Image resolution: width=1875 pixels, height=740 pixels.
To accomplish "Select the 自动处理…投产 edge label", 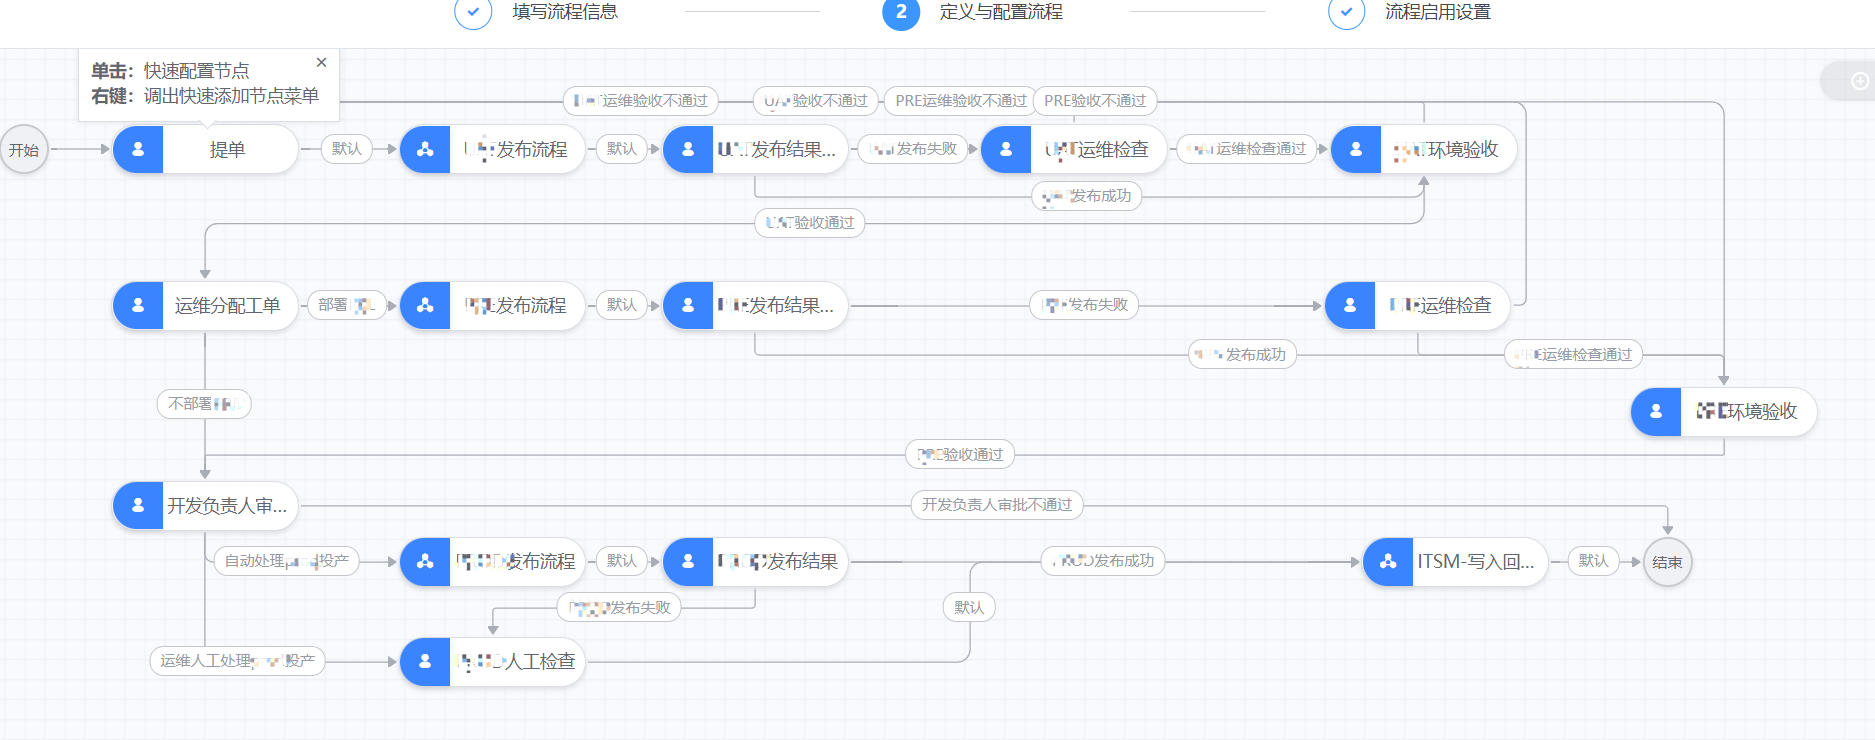I will (286, 561).
